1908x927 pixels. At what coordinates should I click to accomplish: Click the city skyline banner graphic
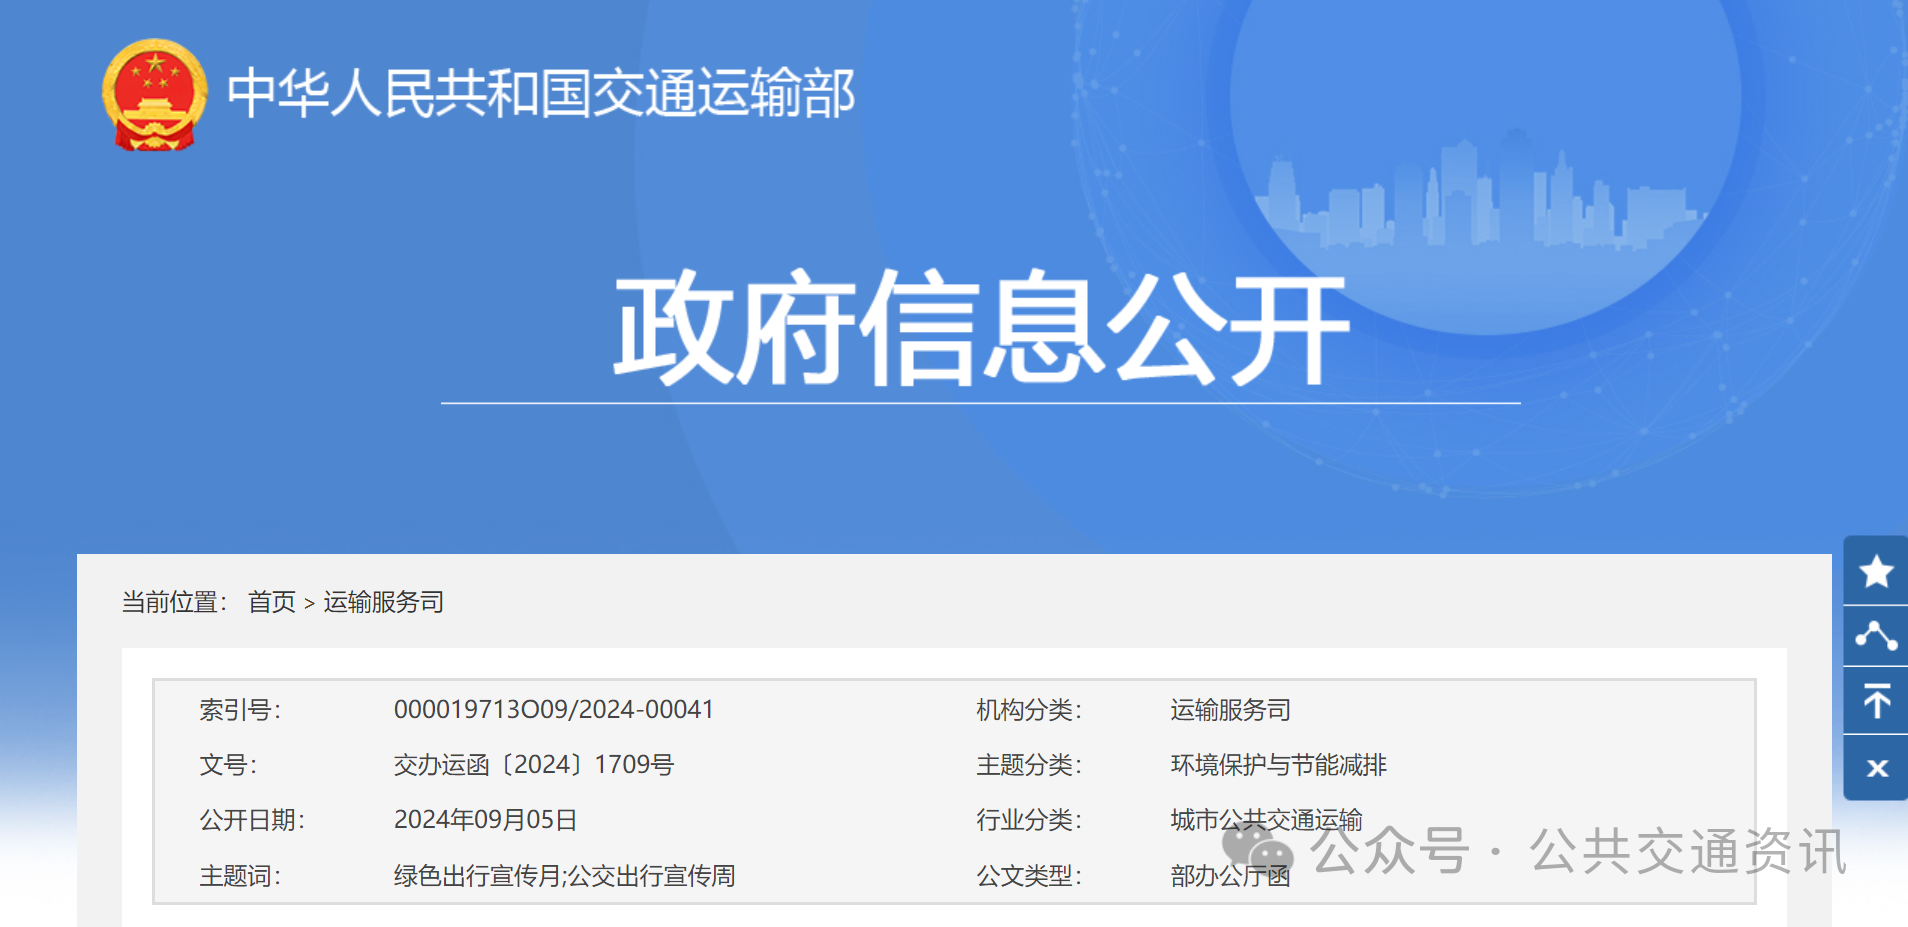(x=1480, y=195)
